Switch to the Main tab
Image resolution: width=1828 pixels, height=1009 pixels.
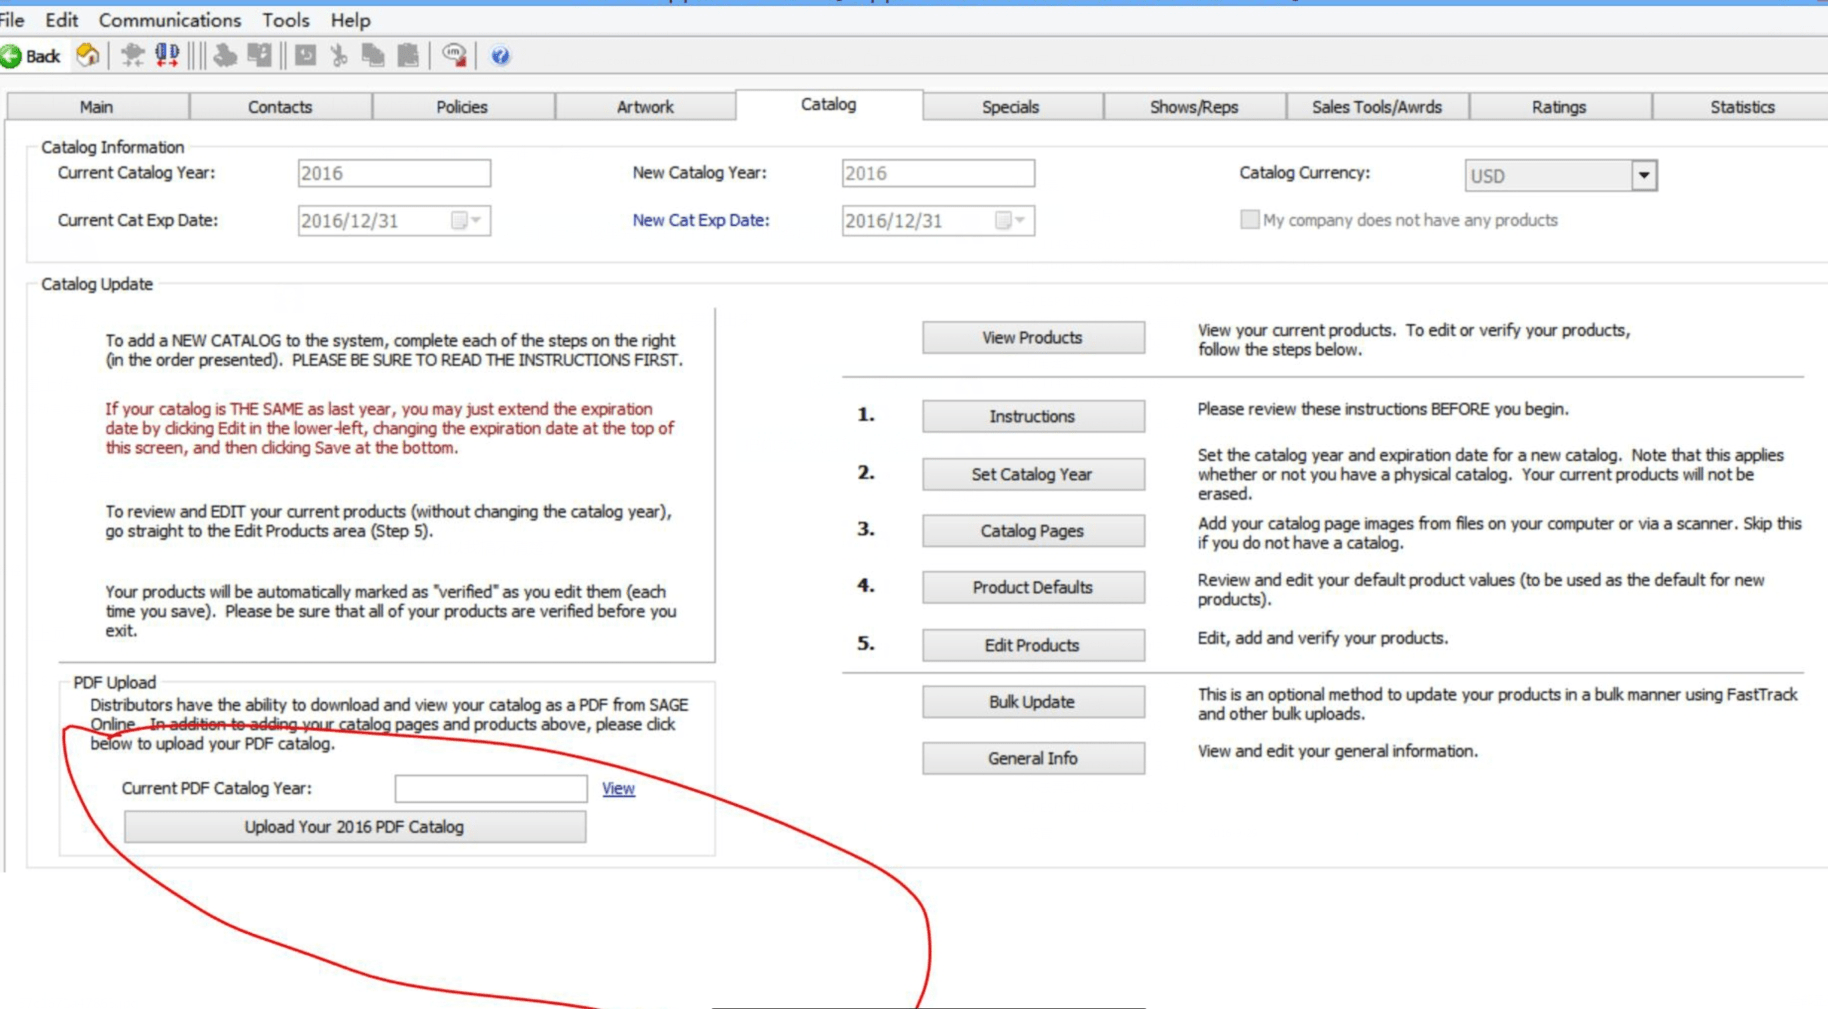click(x=97, y=107)
